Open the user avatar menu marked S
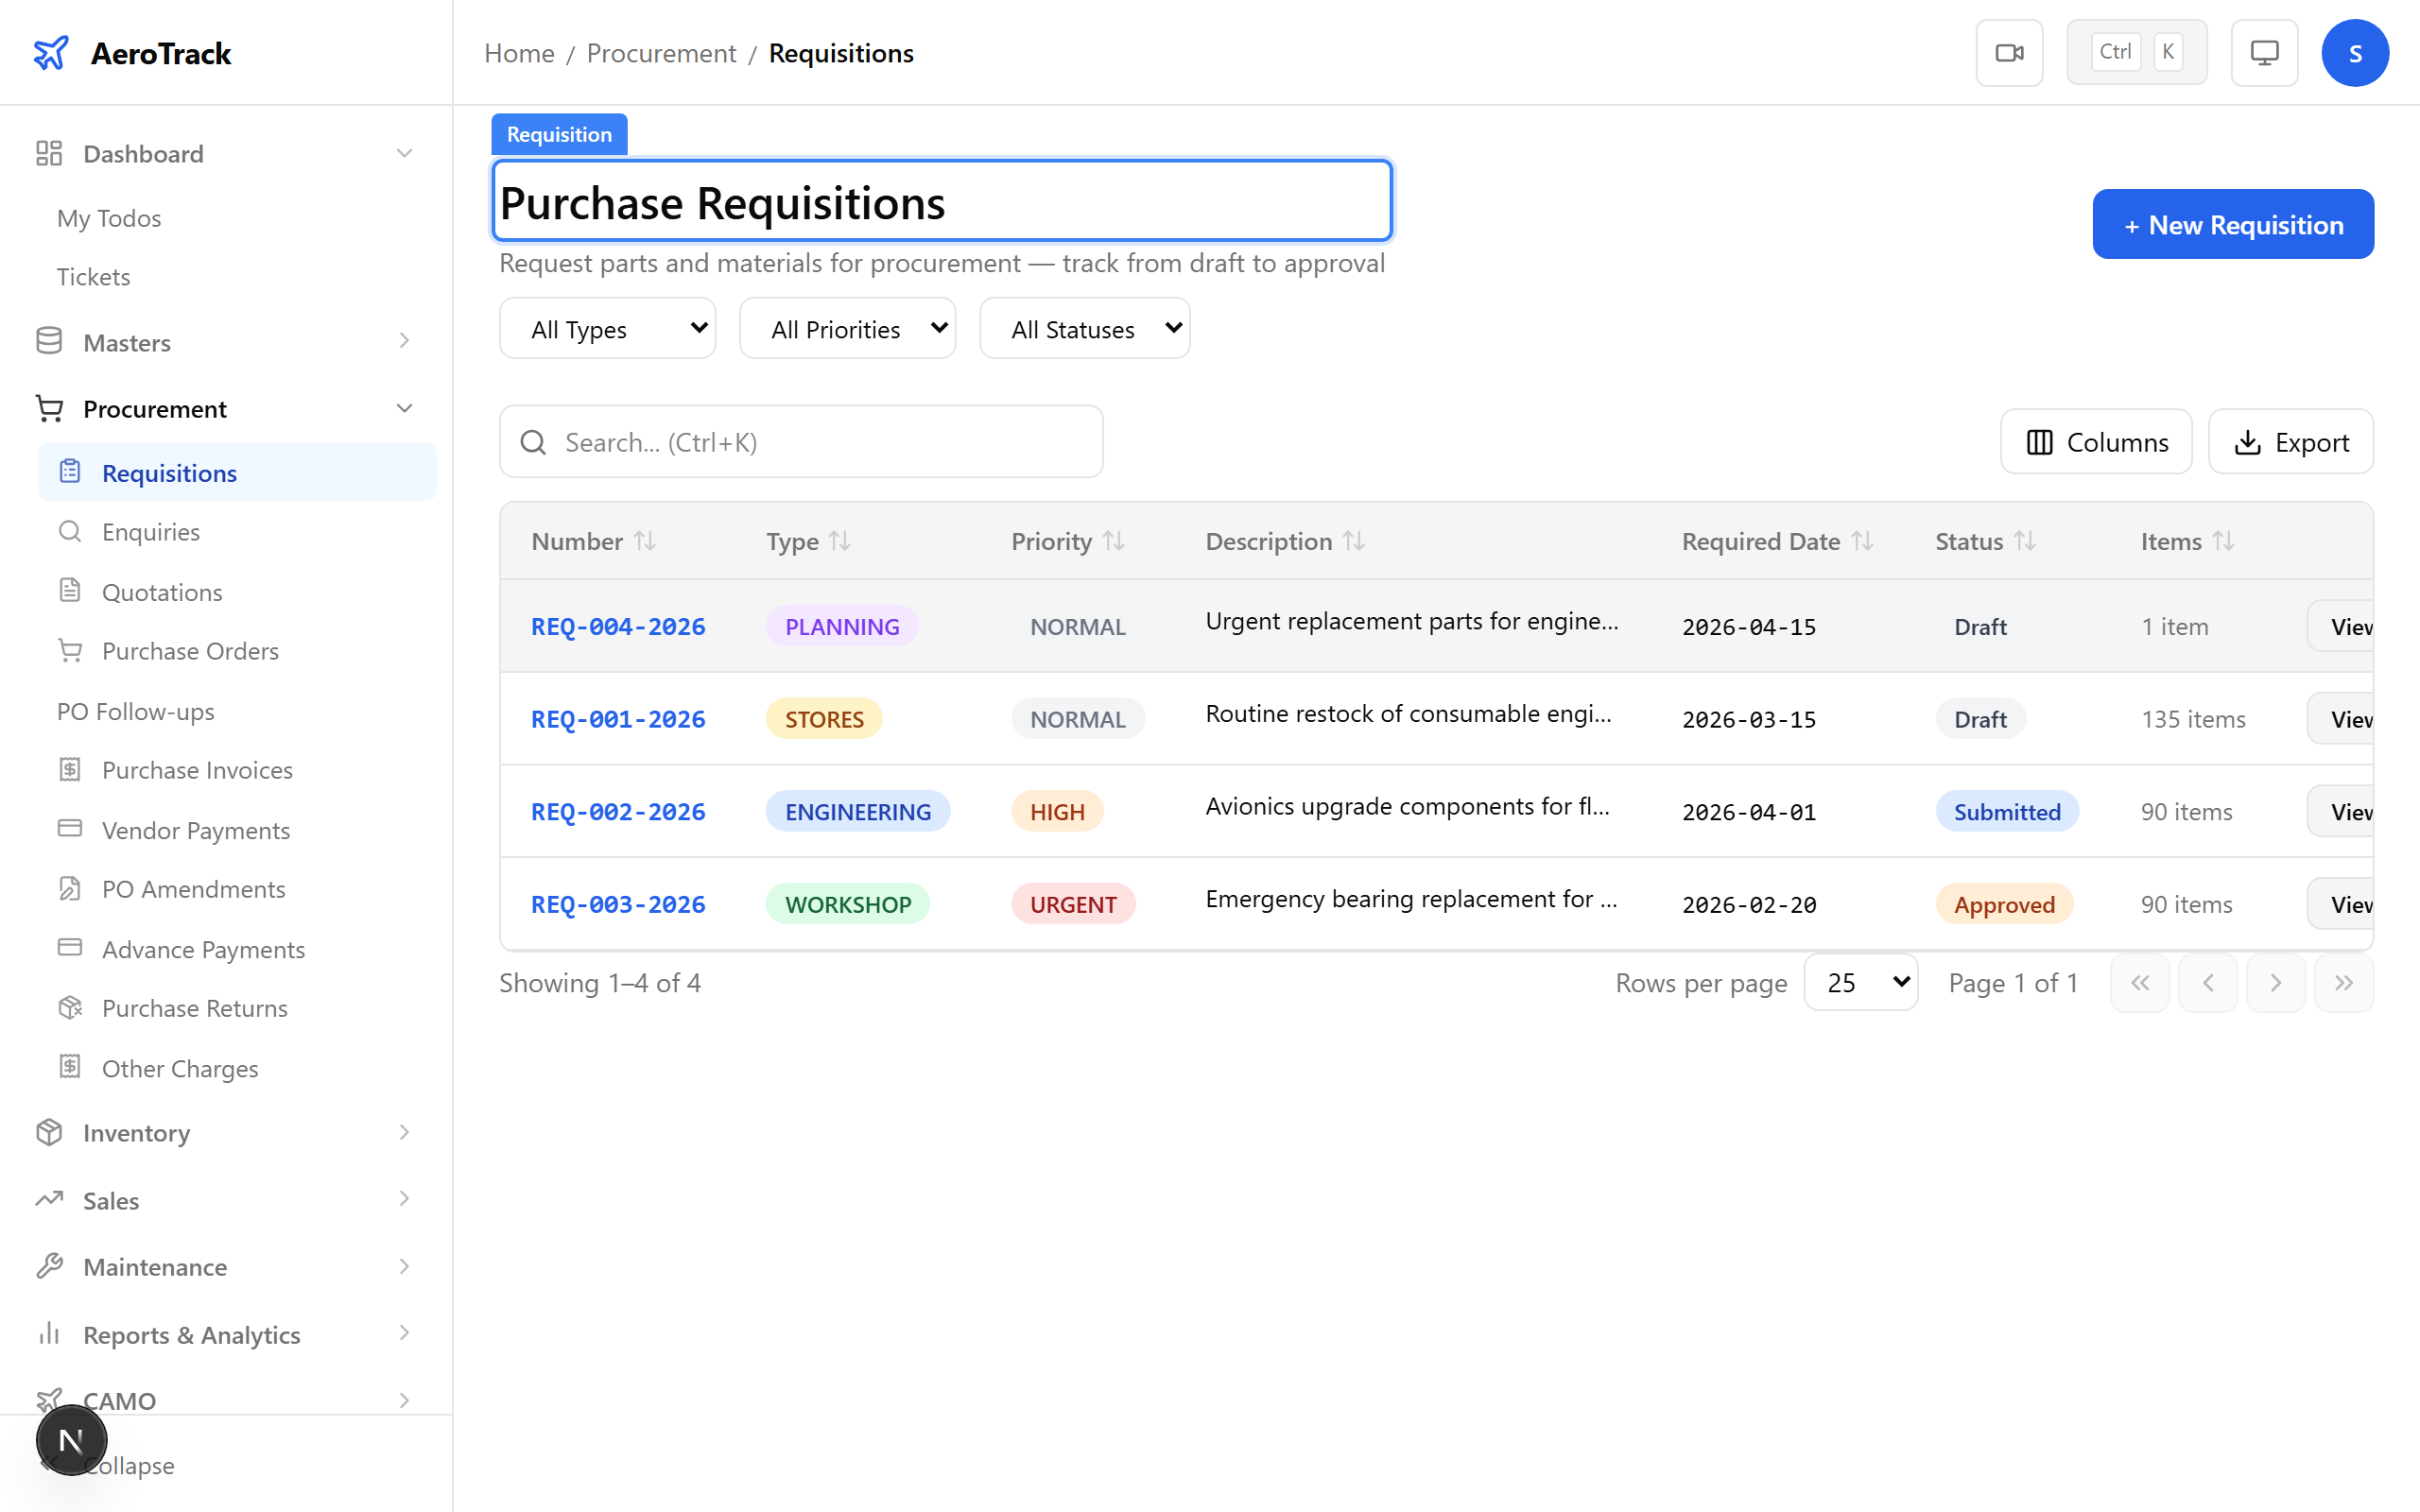Screen dimensions: 2420x1512 click(2355, 52)
